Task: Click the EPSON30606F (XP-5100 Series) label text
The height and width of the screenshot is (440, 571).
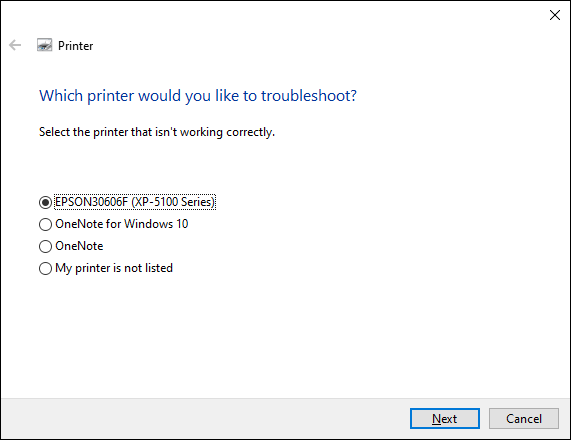Action: pos(135,202)
